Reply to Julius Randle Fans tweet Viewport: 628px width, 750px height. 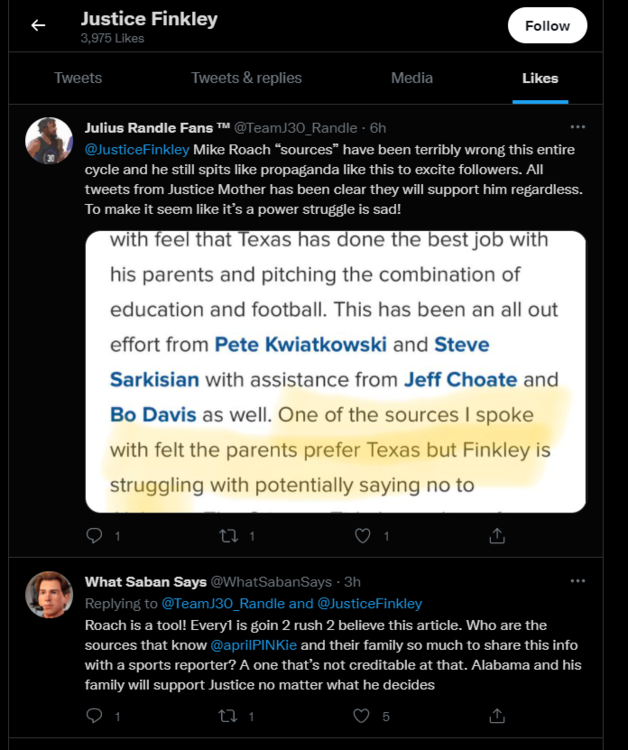[96, 536]
